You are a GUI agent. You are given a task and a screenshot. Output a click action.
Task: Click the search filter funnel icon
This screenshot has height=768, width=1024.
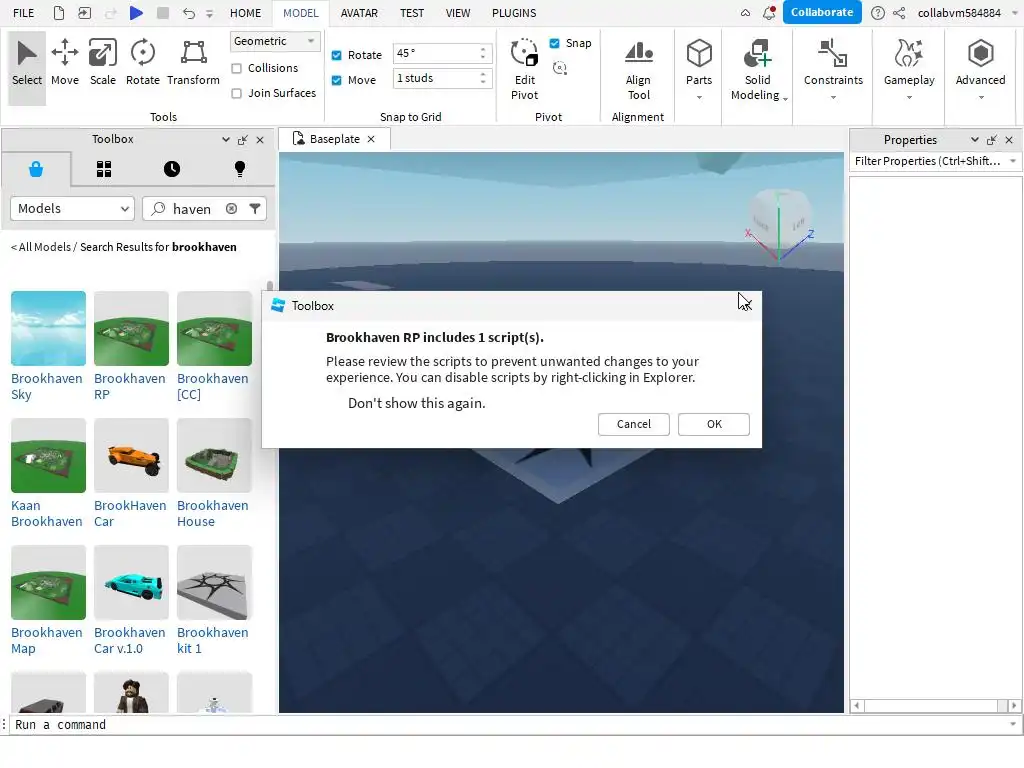point(255,208)
